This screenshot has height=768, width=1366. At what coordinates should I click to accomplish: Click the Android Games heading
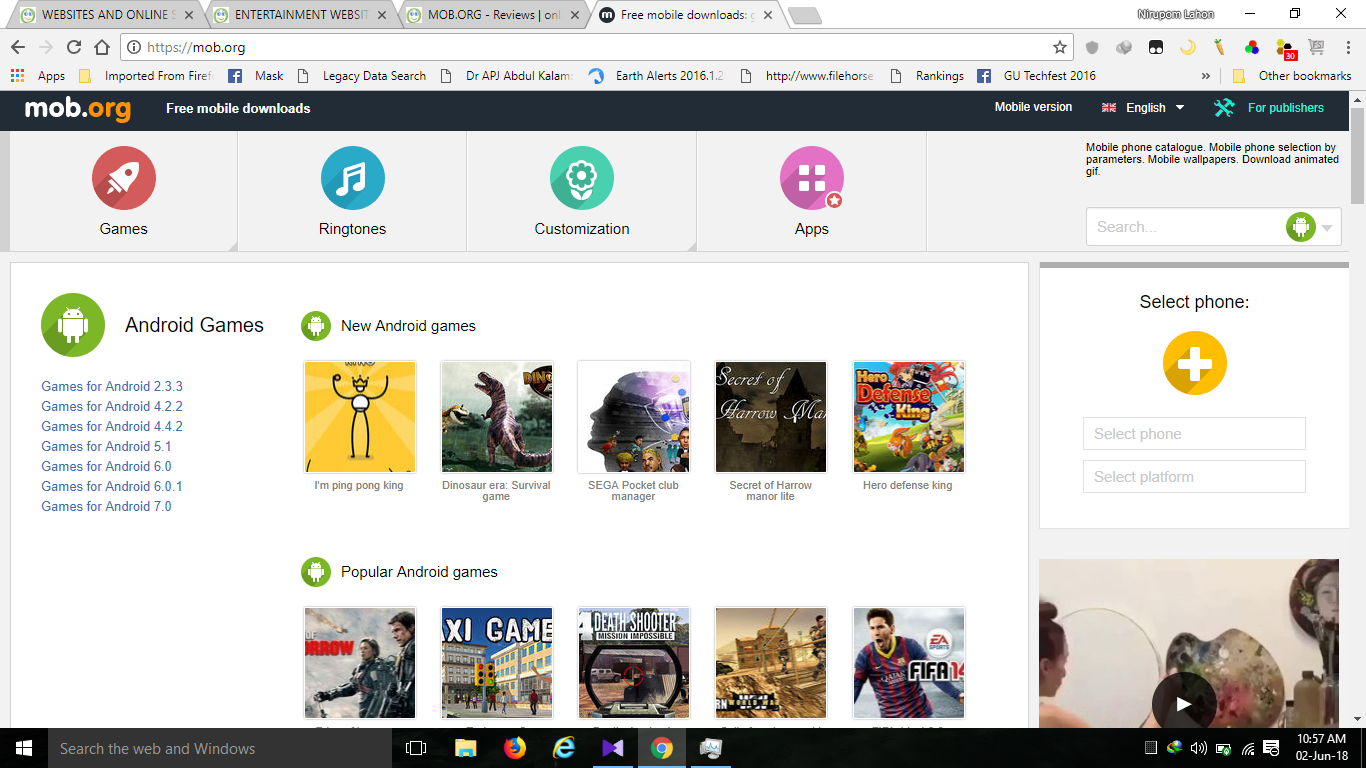pos(194,325)
